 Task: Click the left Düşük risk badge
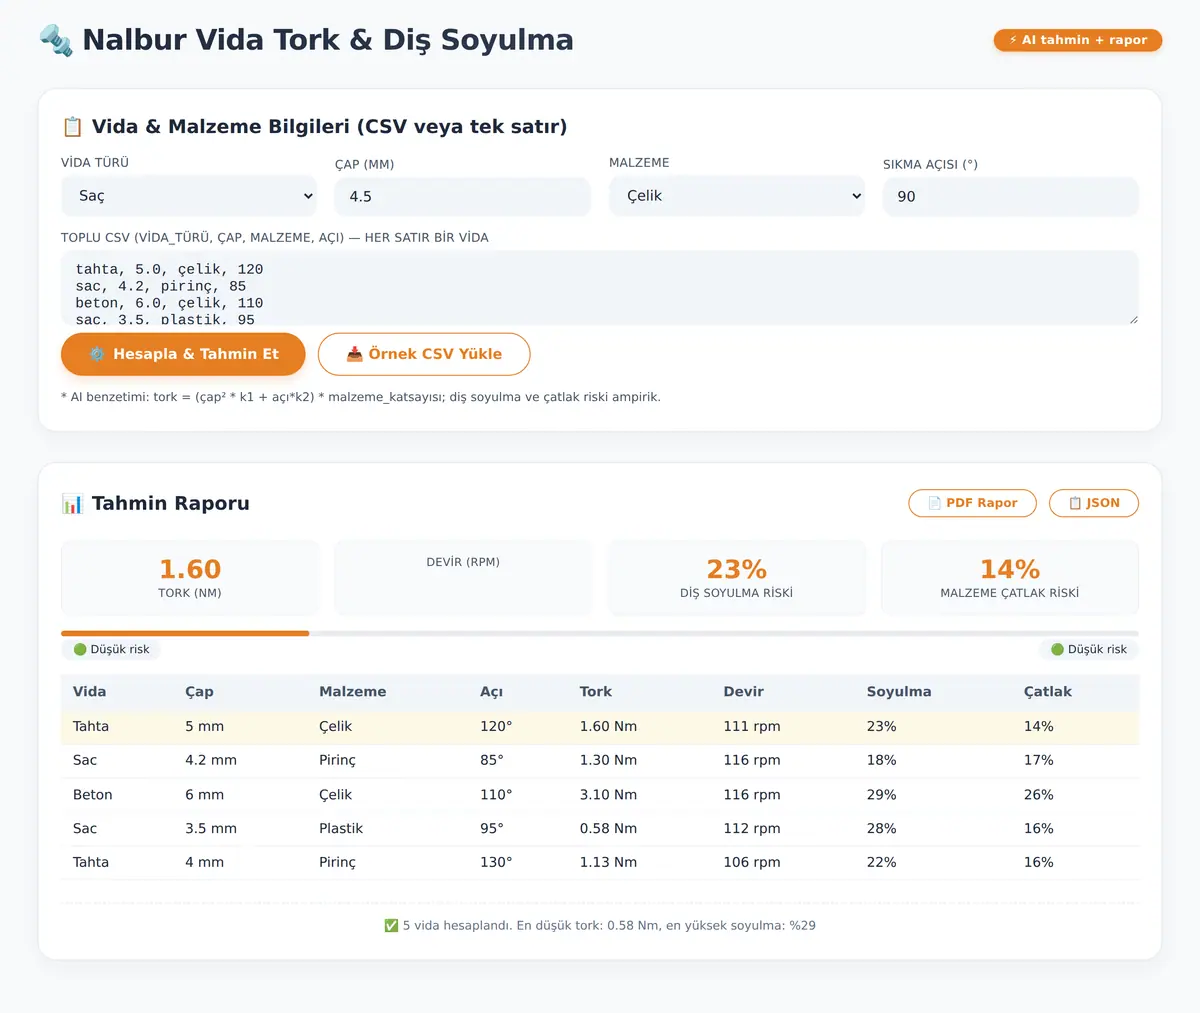pyautogui.click(x=111, y=649)
